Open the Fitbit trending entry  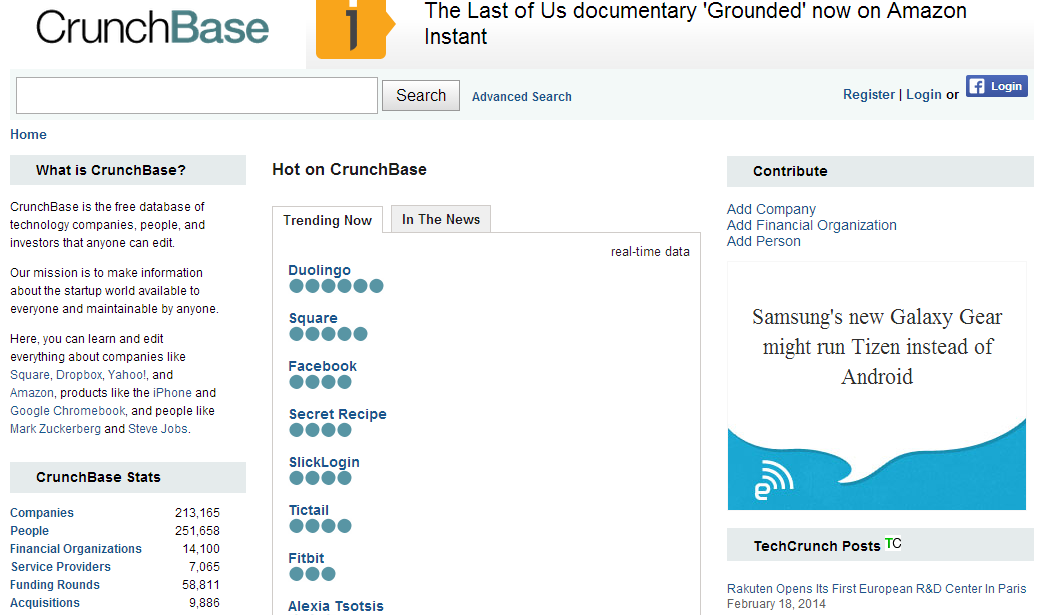[306, 558]
